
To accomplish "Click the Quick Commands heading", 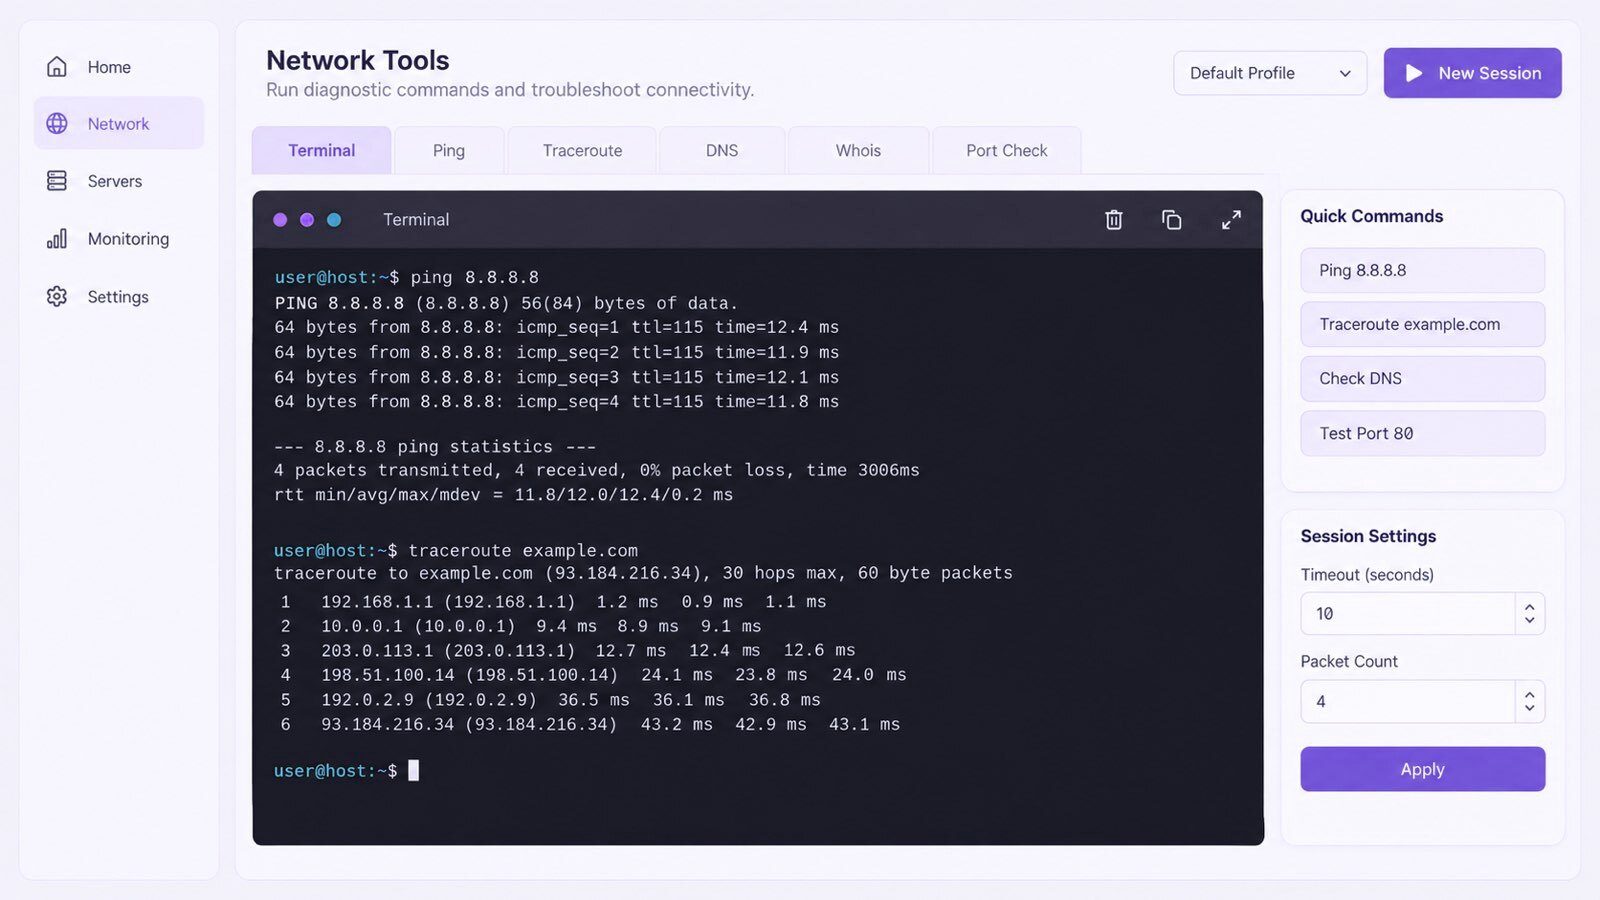I will (x=1372, y=216).
